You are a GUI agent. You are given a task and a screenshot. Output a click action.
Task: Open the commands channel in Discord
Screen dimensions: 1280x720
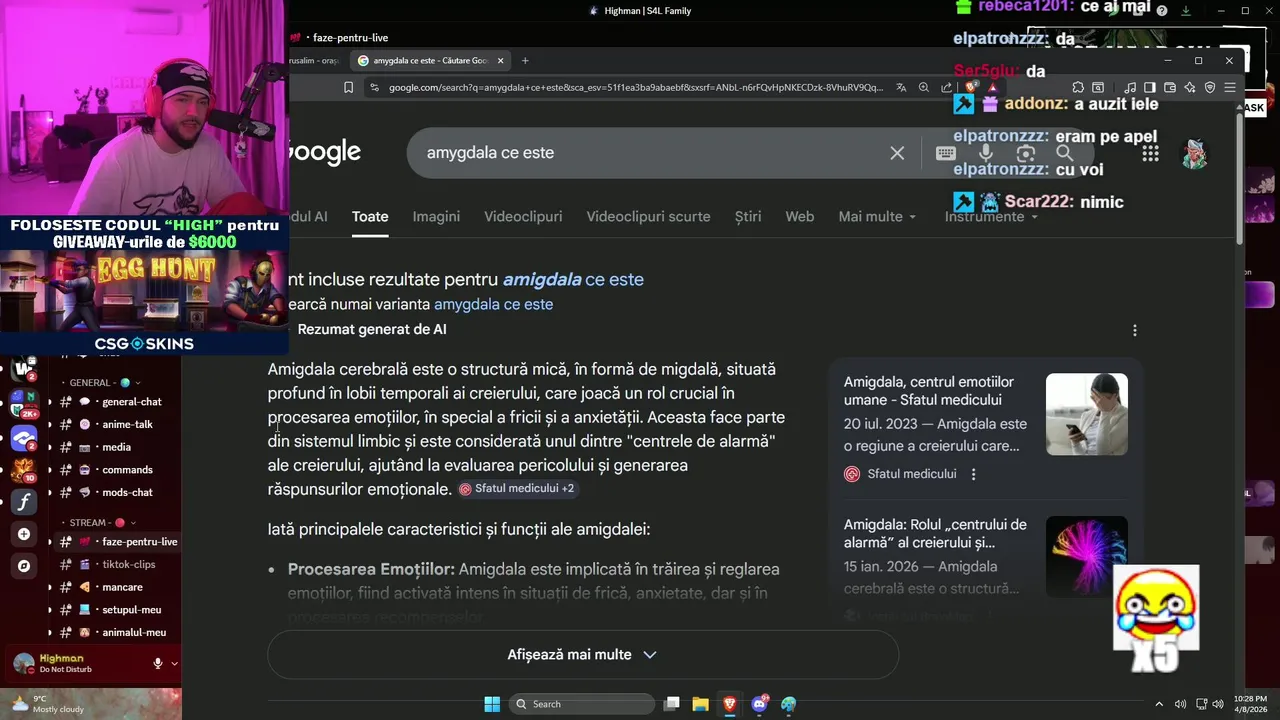point(127,470)
